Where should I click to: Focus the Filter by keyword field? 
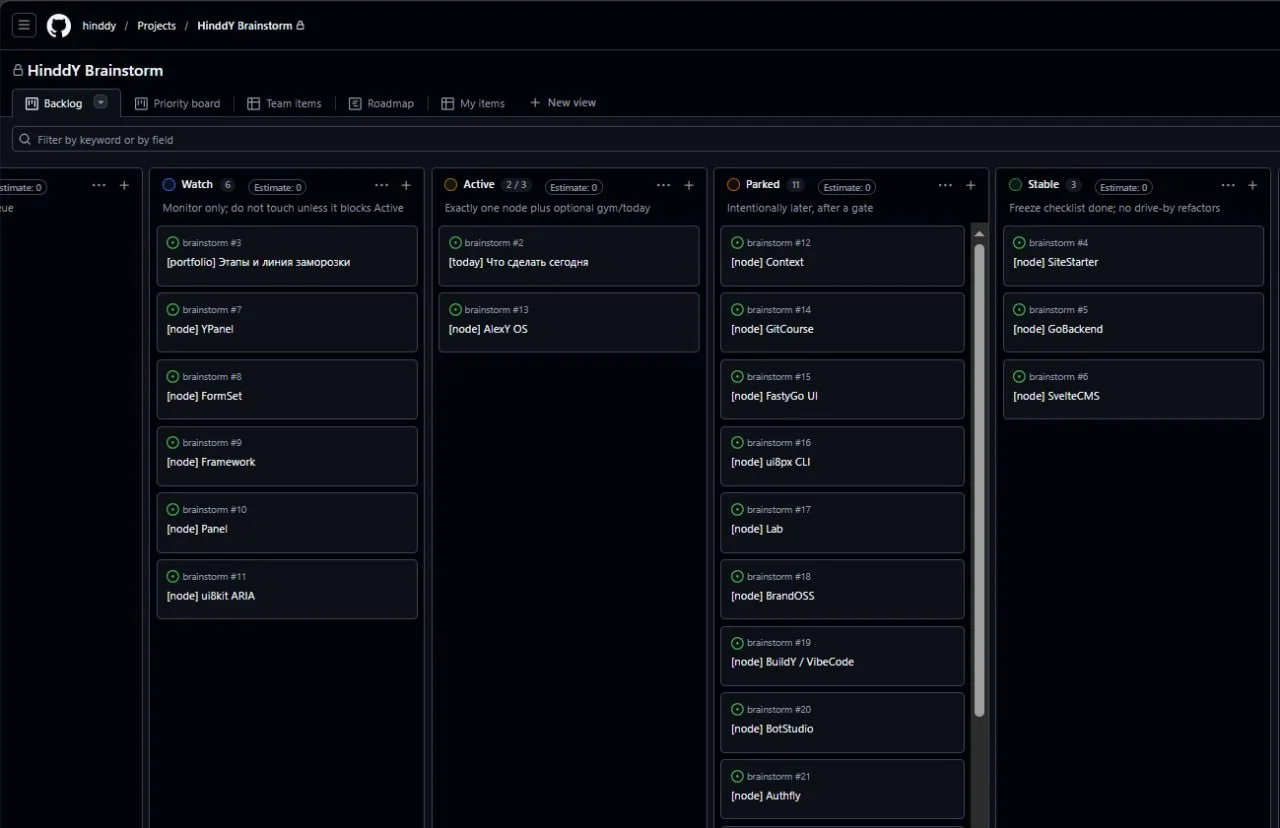pos(645,140)
